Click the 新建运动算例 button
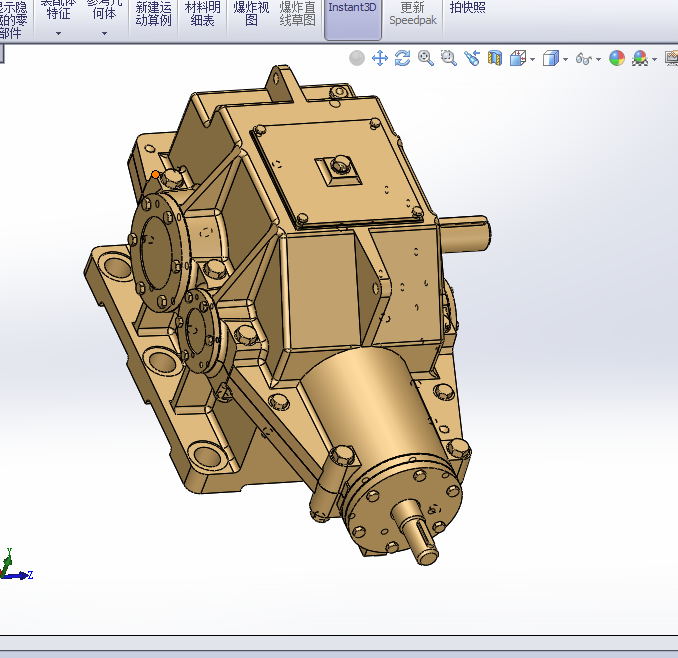This screenshot has height=658, width=678. [x=154, y=14]
